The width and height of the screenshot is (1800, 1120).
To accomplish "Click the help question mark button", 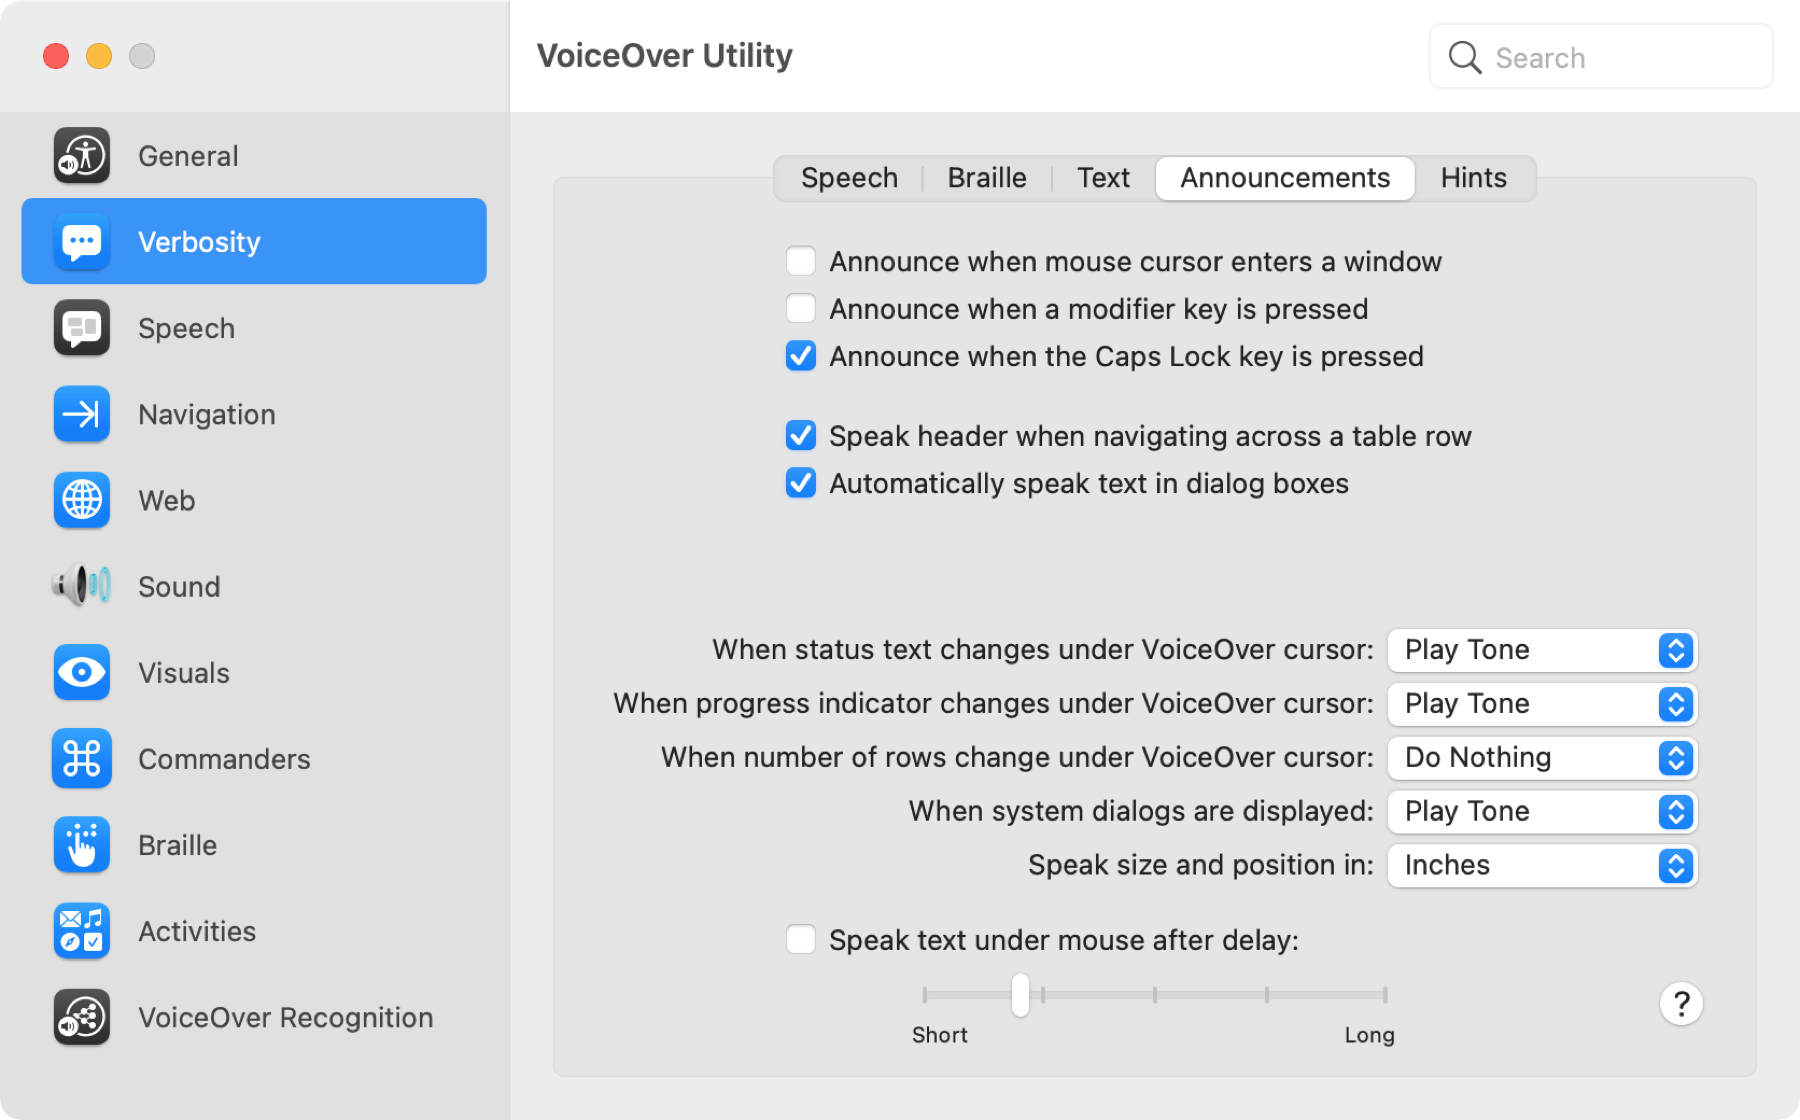I will [1681, 1003].
